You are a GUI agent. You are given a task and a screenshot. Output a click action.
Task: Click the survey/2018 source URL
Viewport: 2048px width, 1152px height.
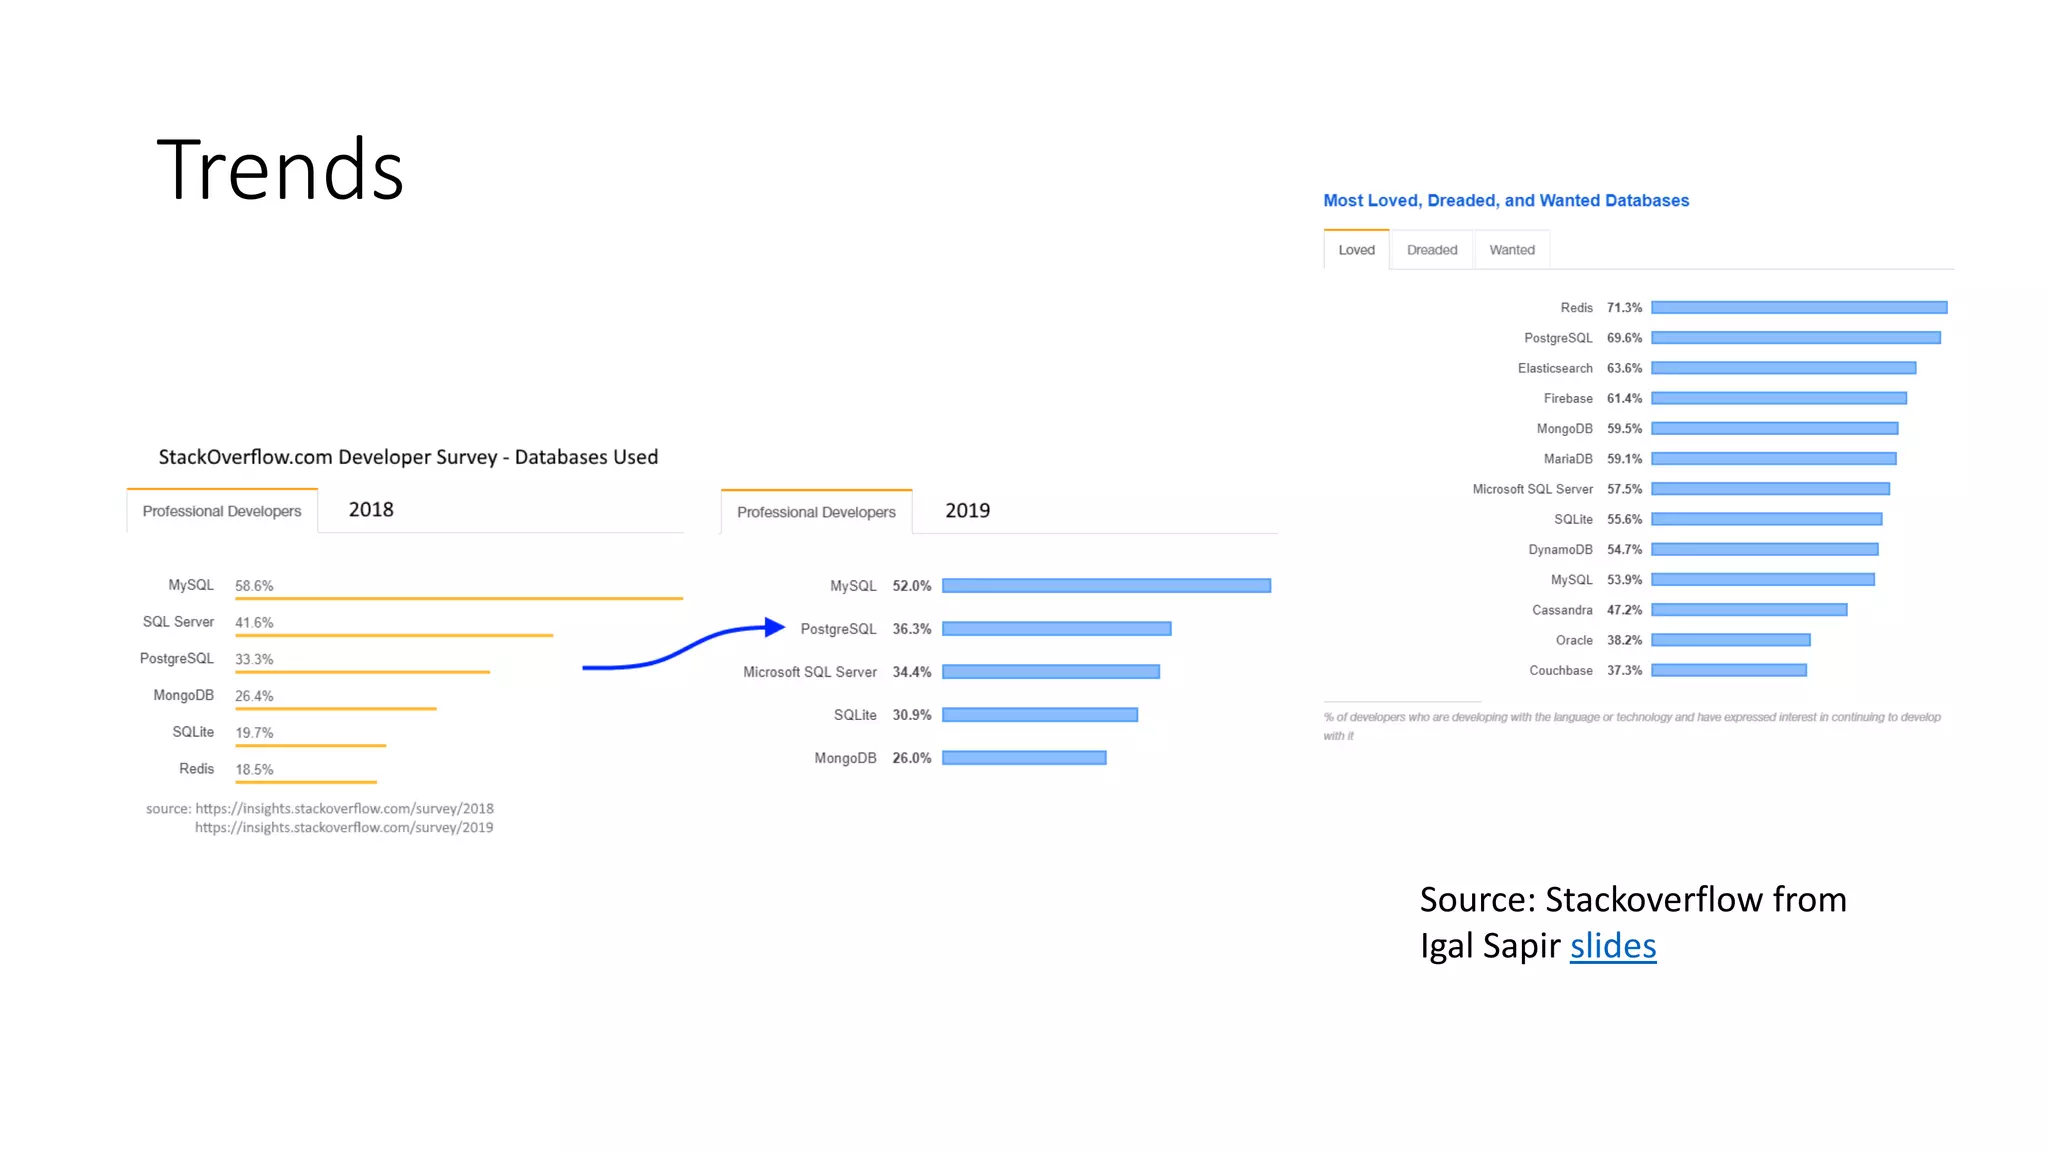pyautogui.click(x=344, y=808)
